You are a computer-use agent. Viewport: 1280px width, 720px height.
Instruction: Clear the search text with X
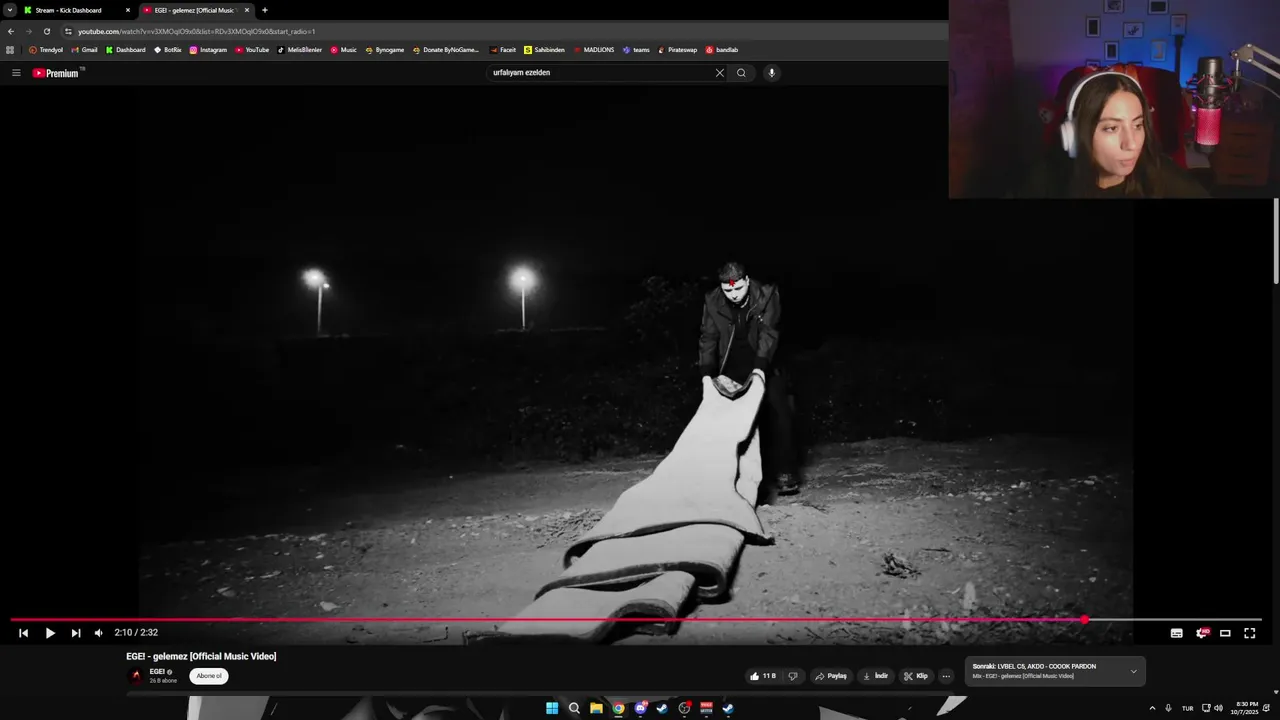pyautogui.click(x=719, y=73)
